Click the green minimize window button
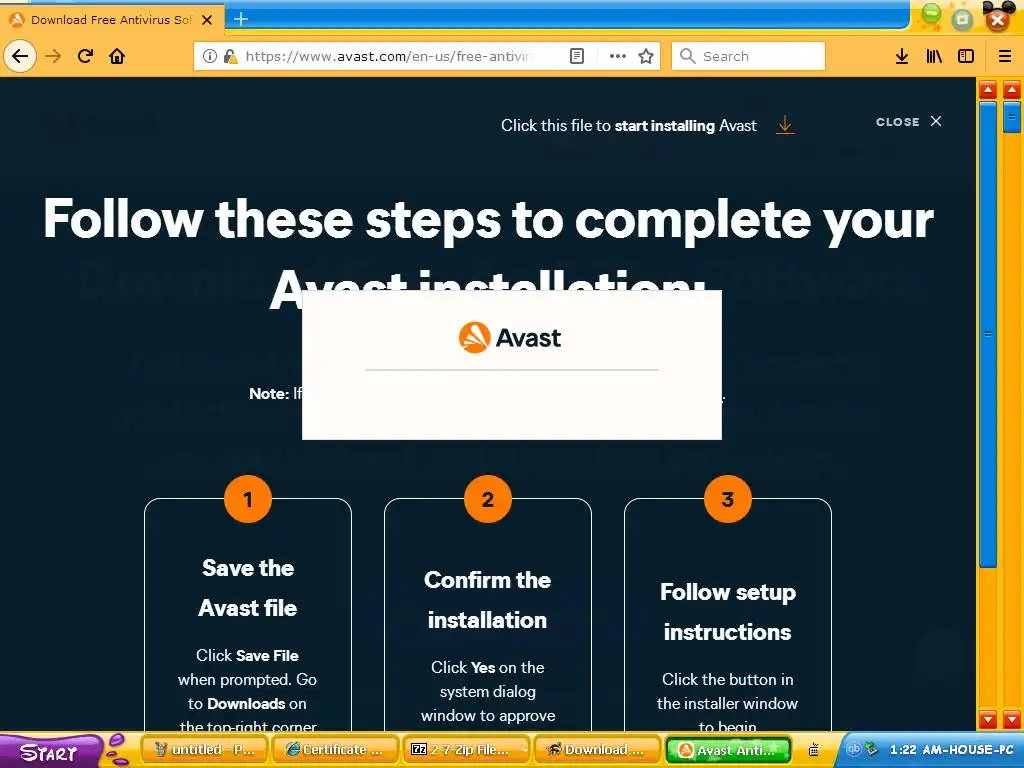 click(x=931, y=15)
